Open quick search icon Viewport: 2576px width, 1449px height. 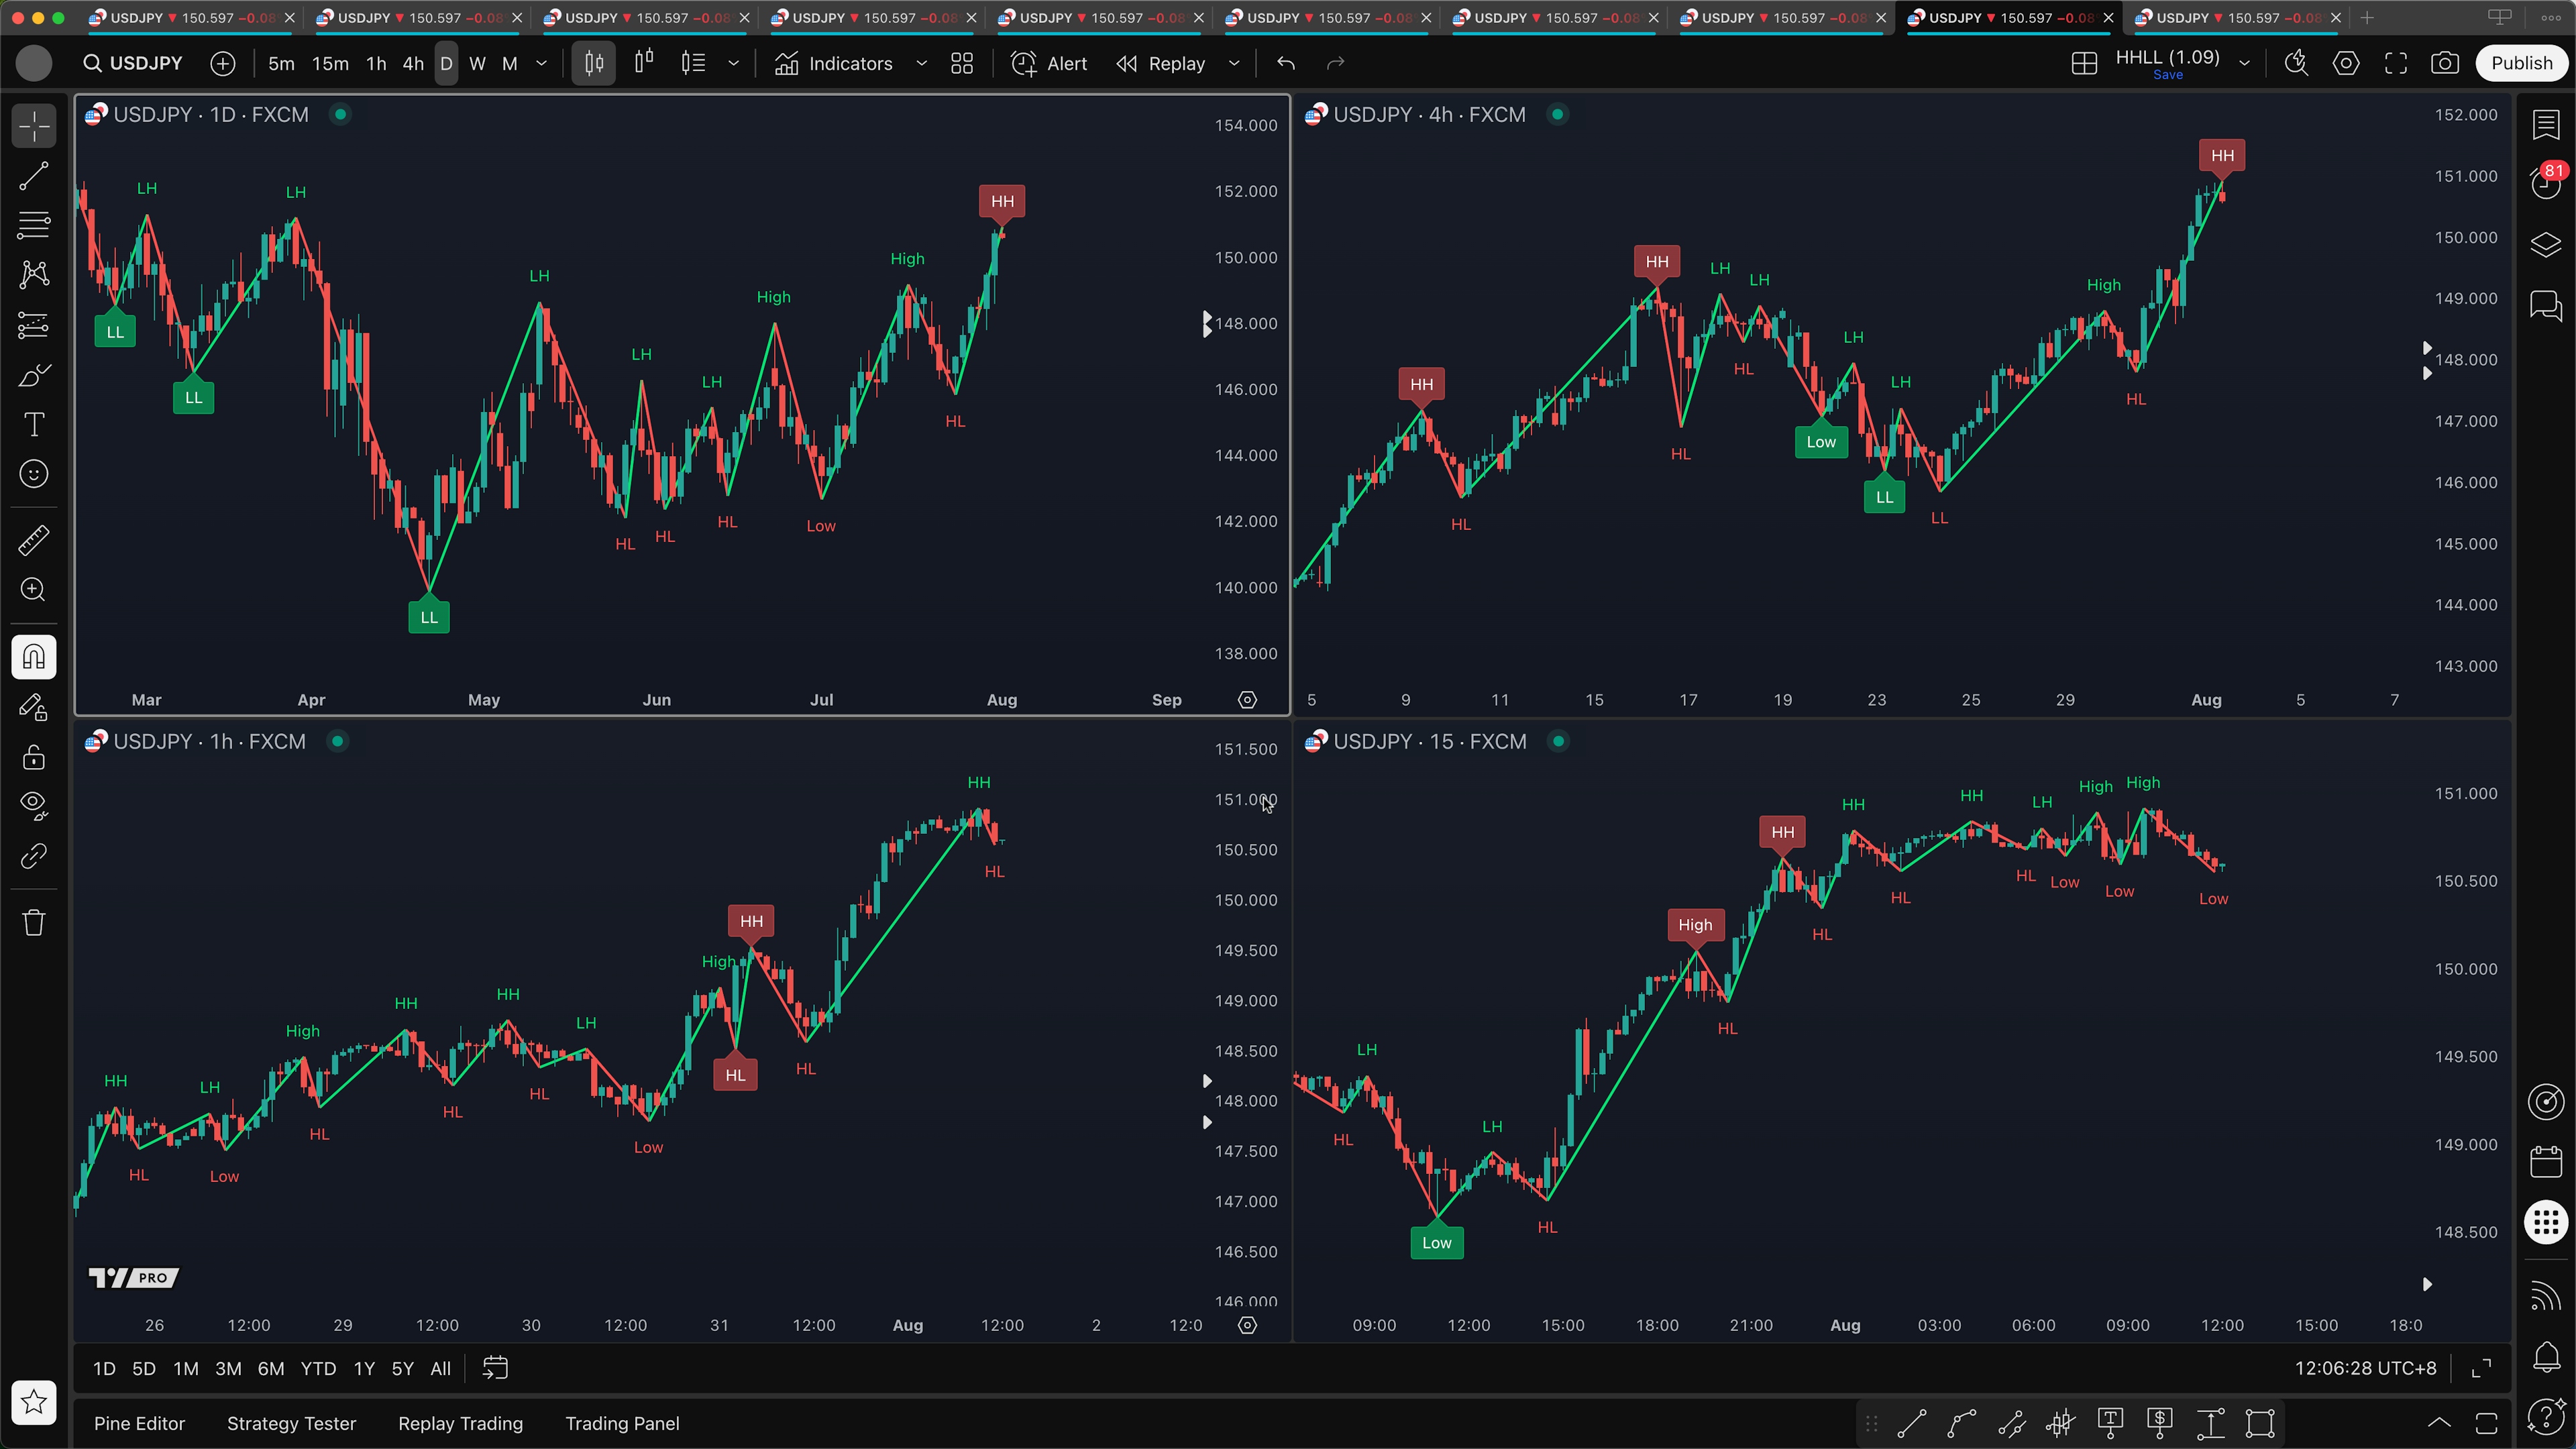(2296, 63)
